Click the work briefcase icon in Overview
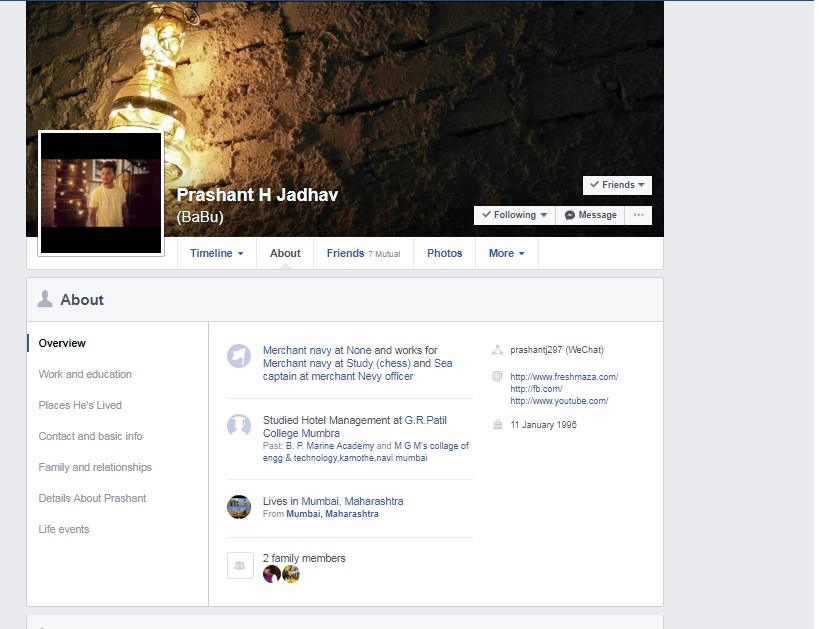This screenshot has width=819, height=629. (x=238, y=356)
